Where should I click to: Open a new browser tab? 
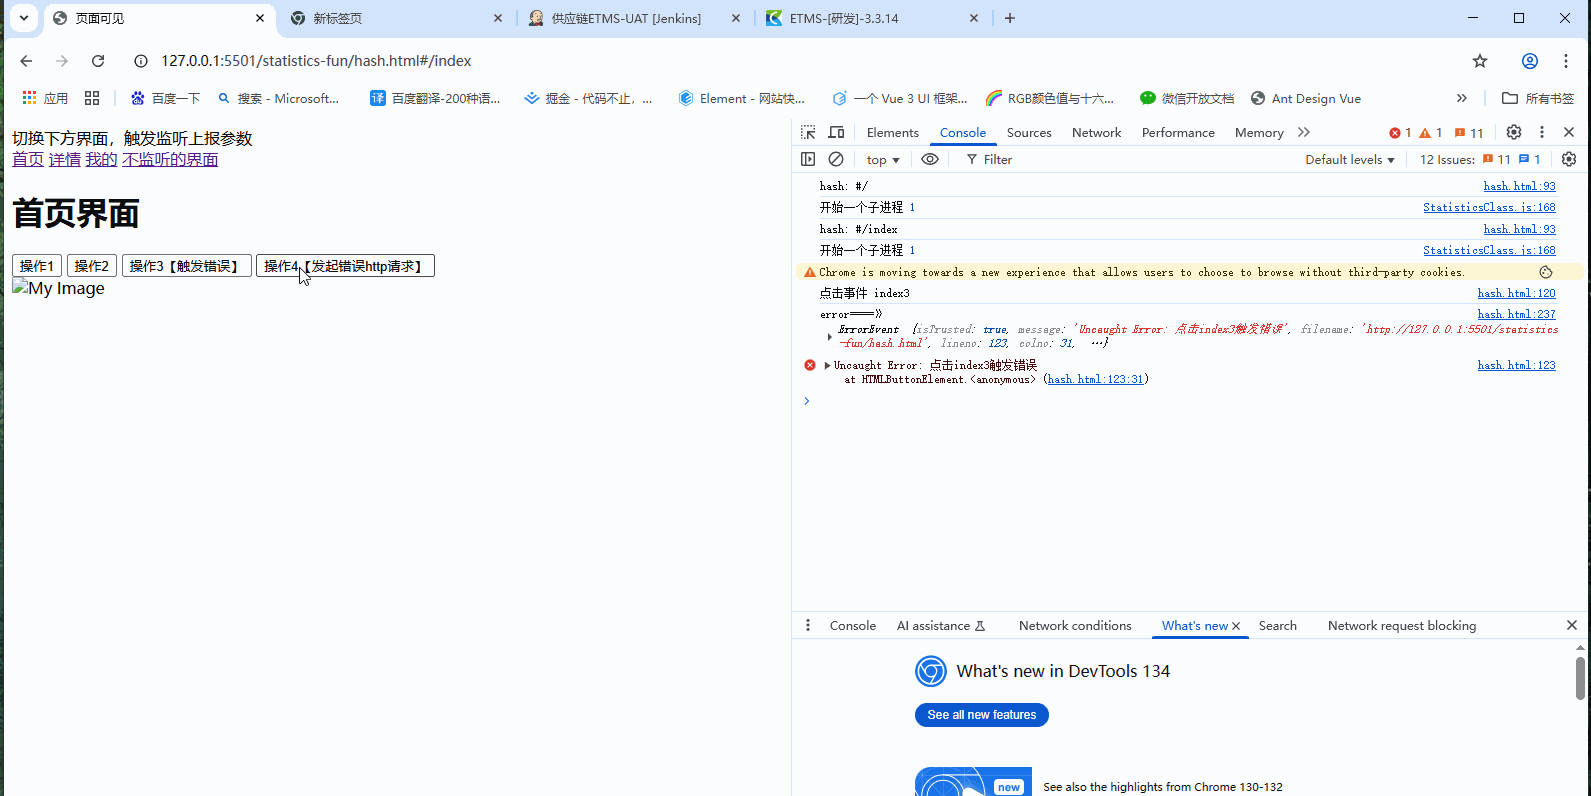point(1010,18)
